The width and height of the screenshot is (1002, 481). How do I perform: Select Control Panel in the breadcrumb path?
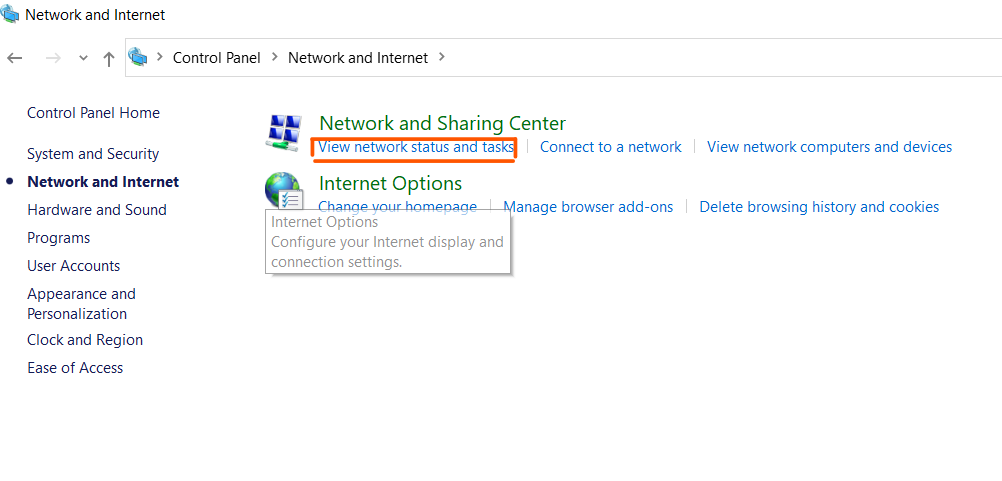point(216,58)
